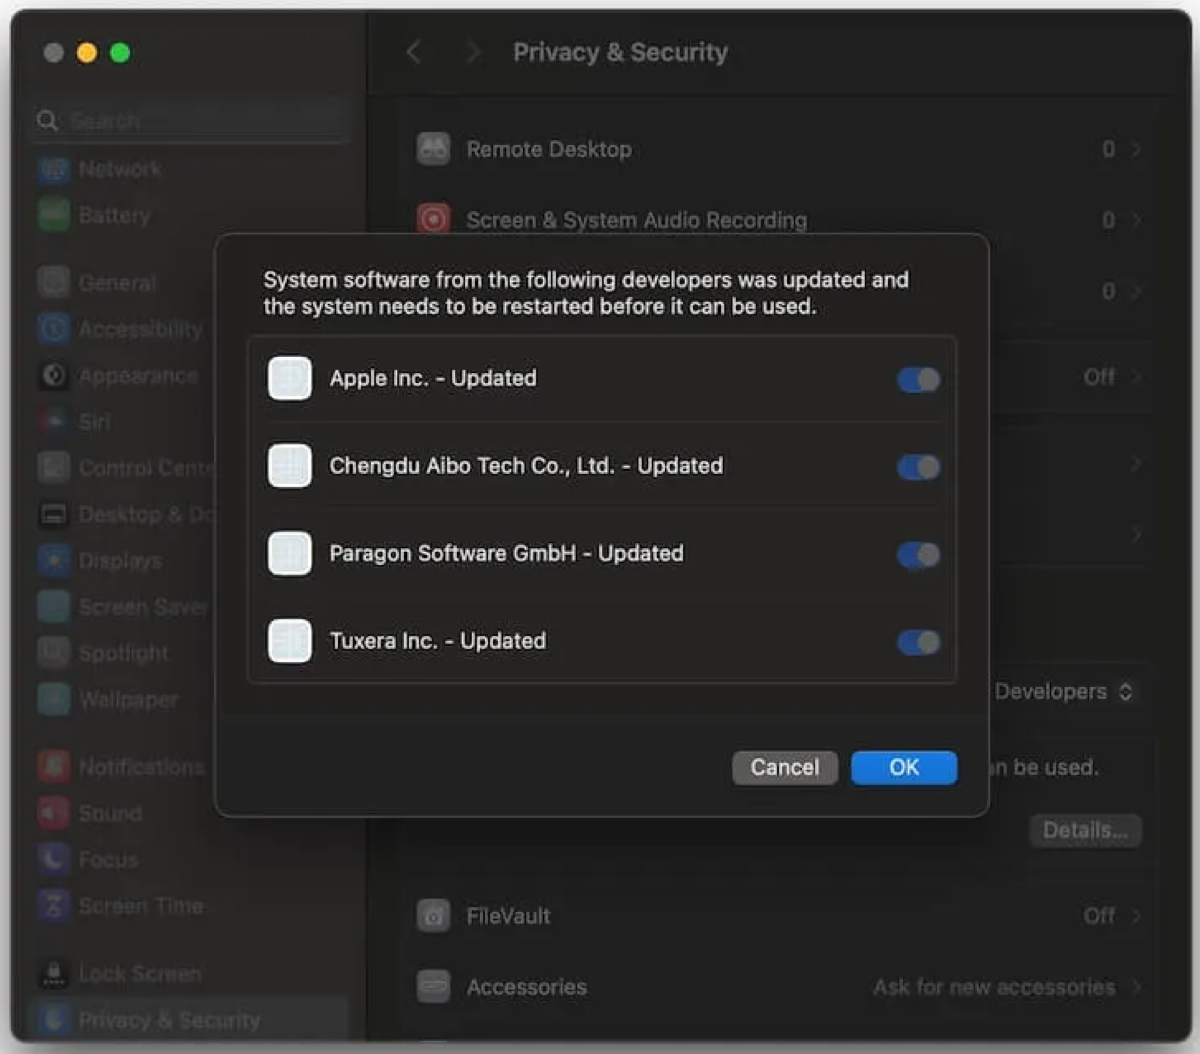Click the yellow minimize window button
The image size is (1200, 1054).
tap(87, 52)
